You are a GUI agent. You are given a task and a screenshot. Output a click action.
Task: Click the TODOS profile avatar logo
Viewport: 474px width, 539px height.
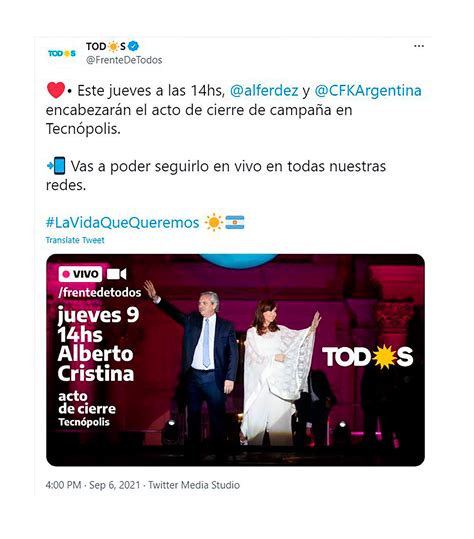pos(62,53)
